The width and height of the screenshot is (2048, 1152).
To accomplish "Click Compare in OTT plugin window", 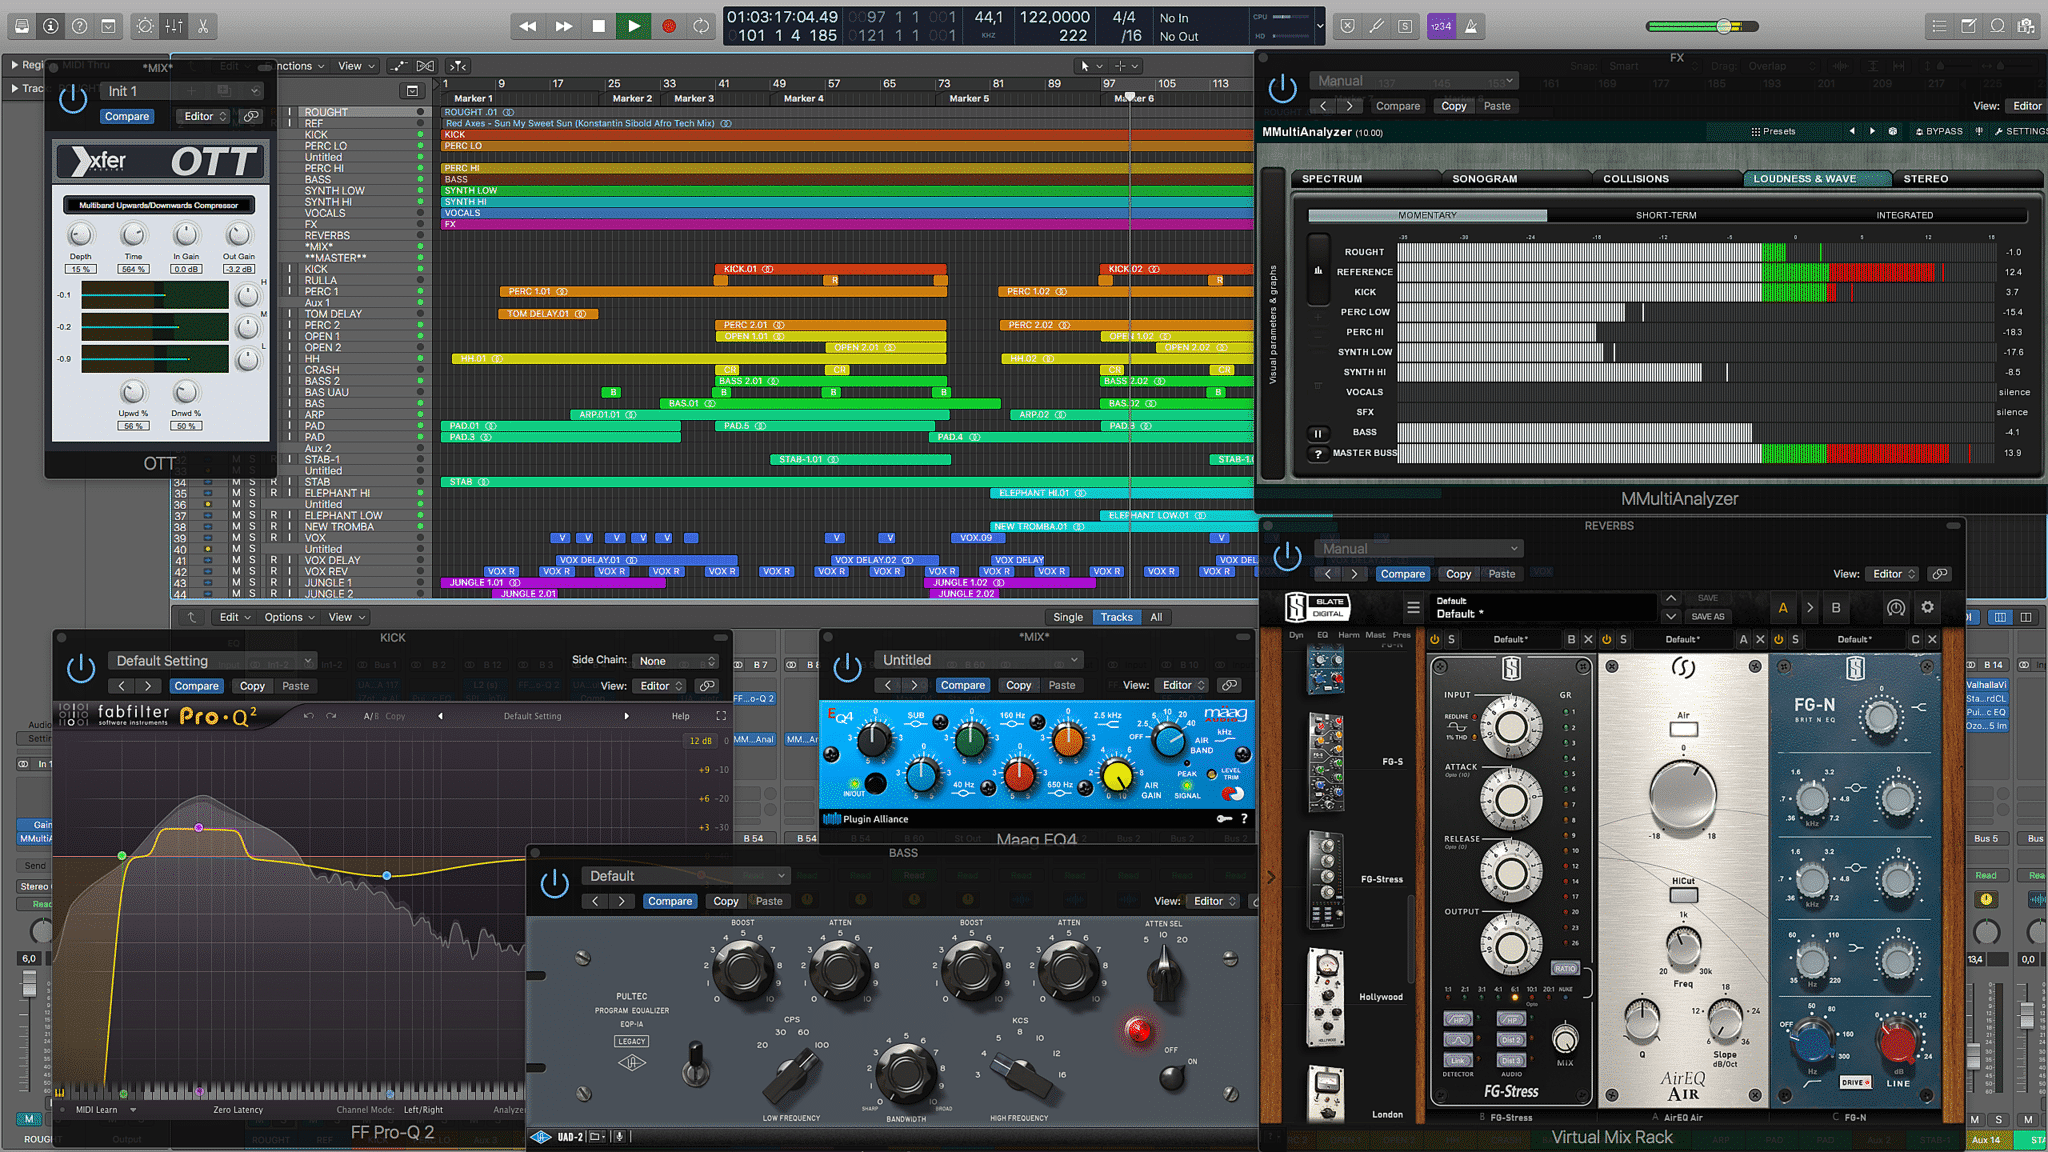I will (127, 117).
